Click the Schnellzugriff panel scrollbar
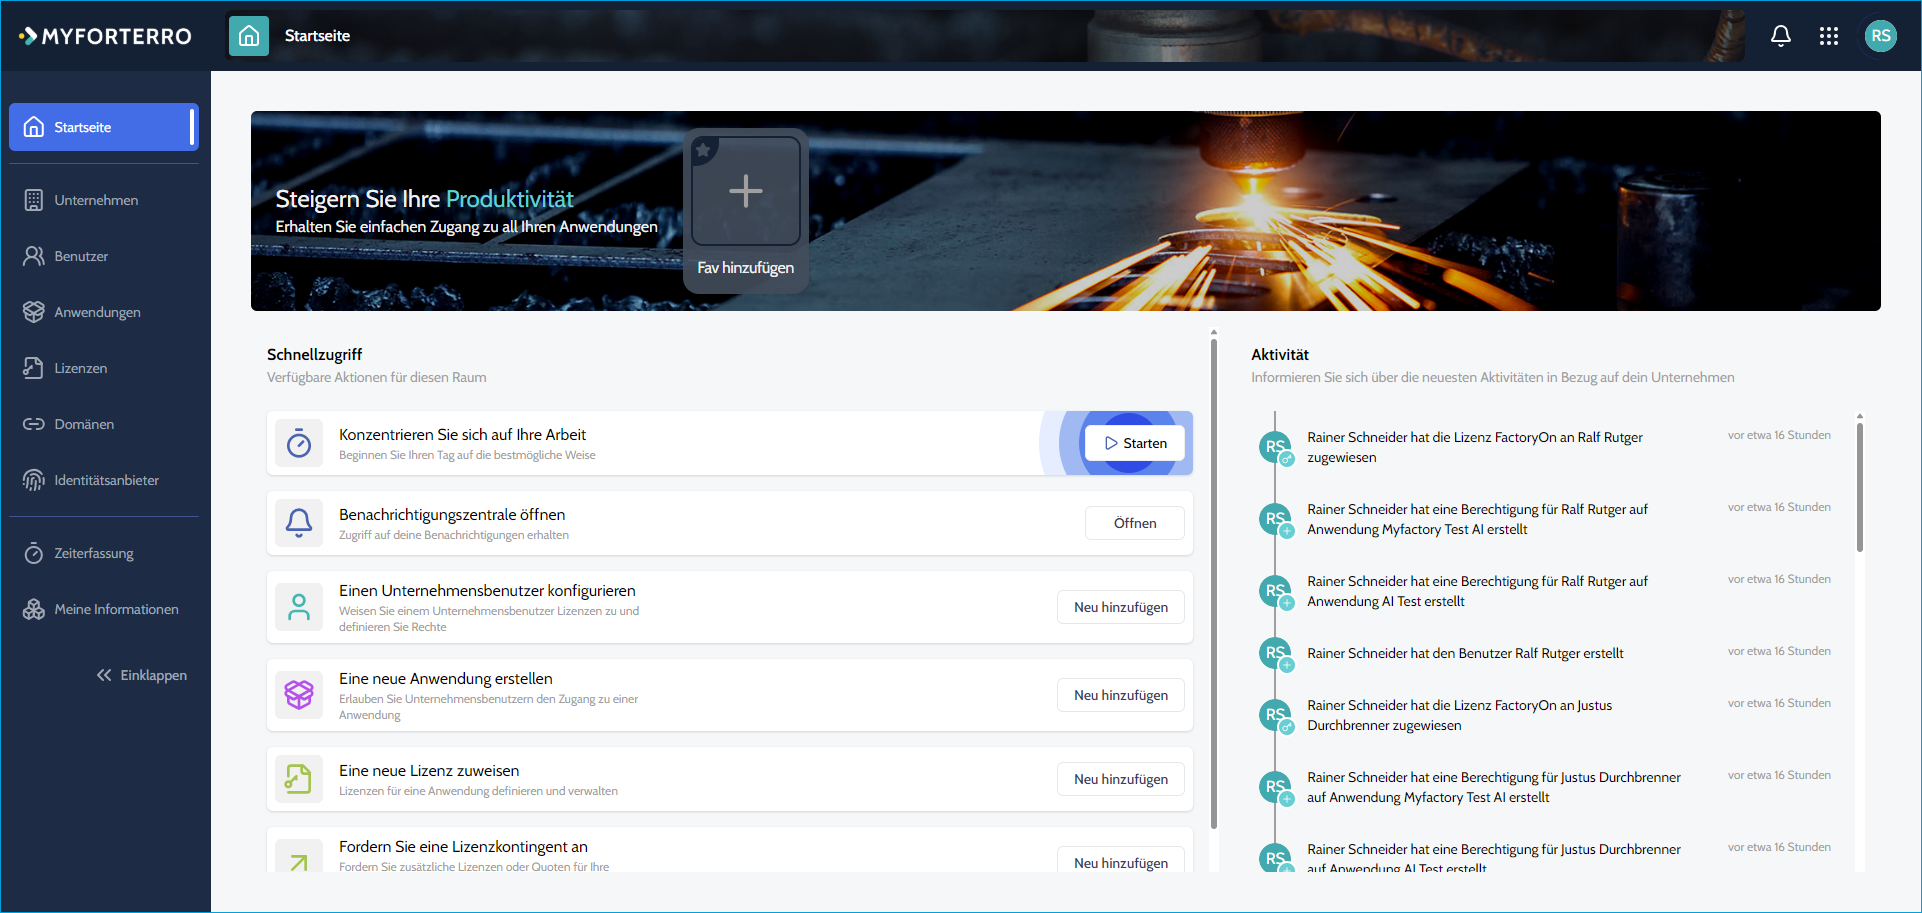Screen dimensions: 1922x913 click(1214, 585)
